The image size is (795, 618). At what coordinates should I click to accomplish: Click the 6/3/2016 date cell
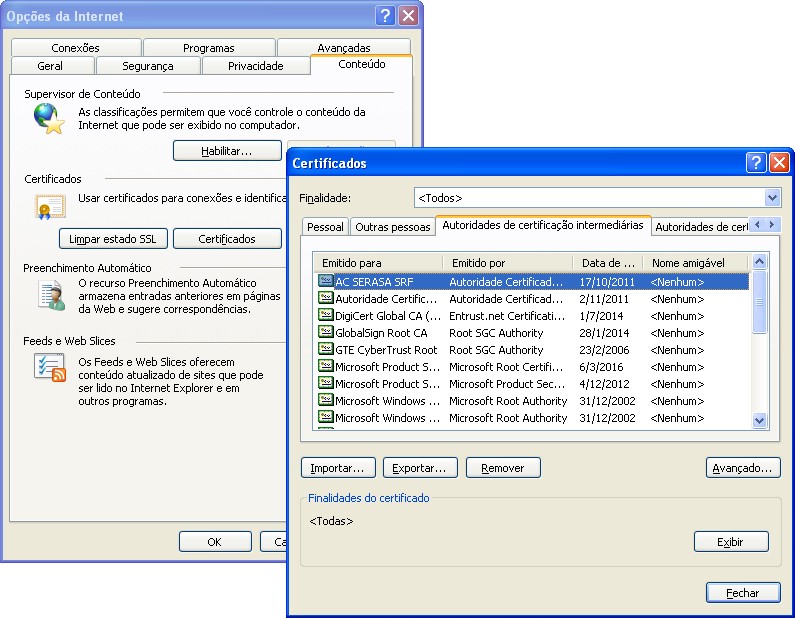[601, 367]
